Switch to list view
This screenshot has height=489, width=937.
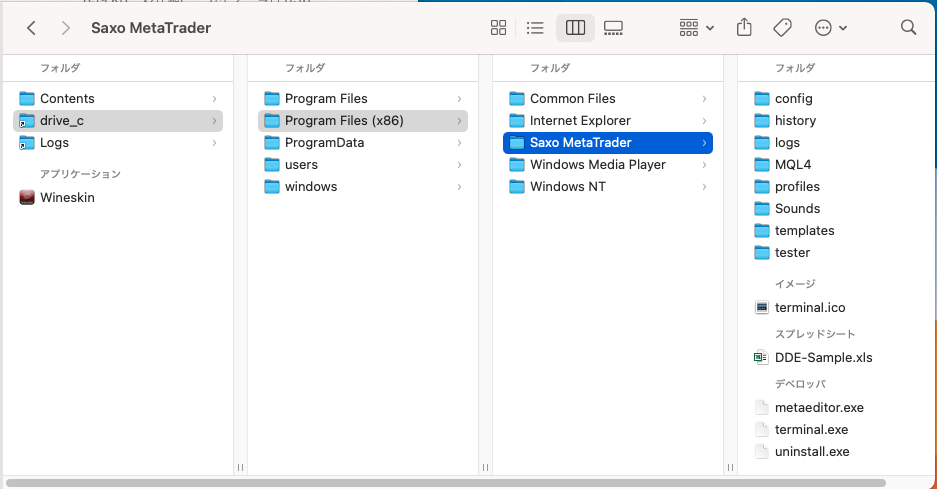[535, 27]
